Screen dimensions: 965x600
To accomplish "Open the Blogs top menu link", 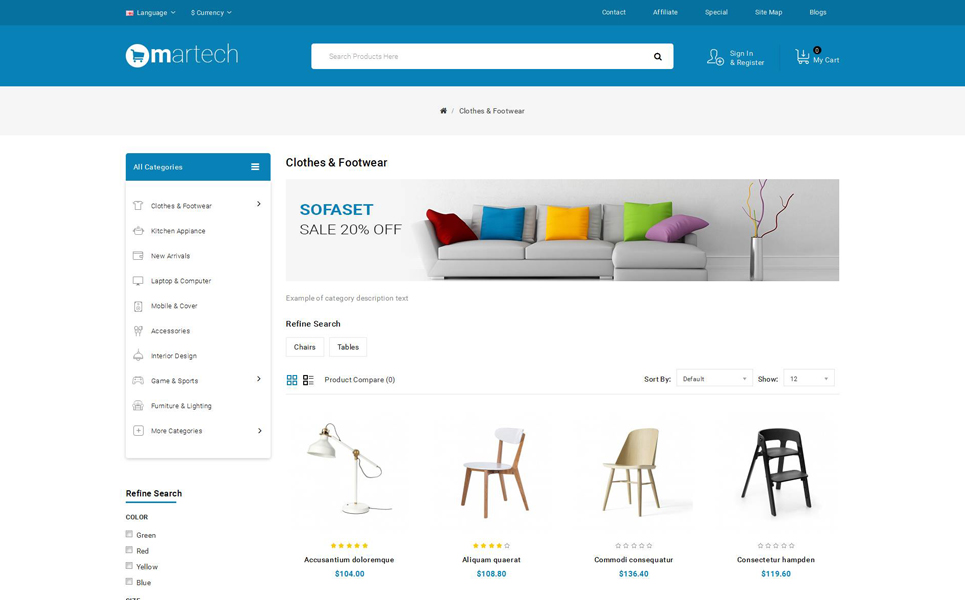I will (818, 12).
